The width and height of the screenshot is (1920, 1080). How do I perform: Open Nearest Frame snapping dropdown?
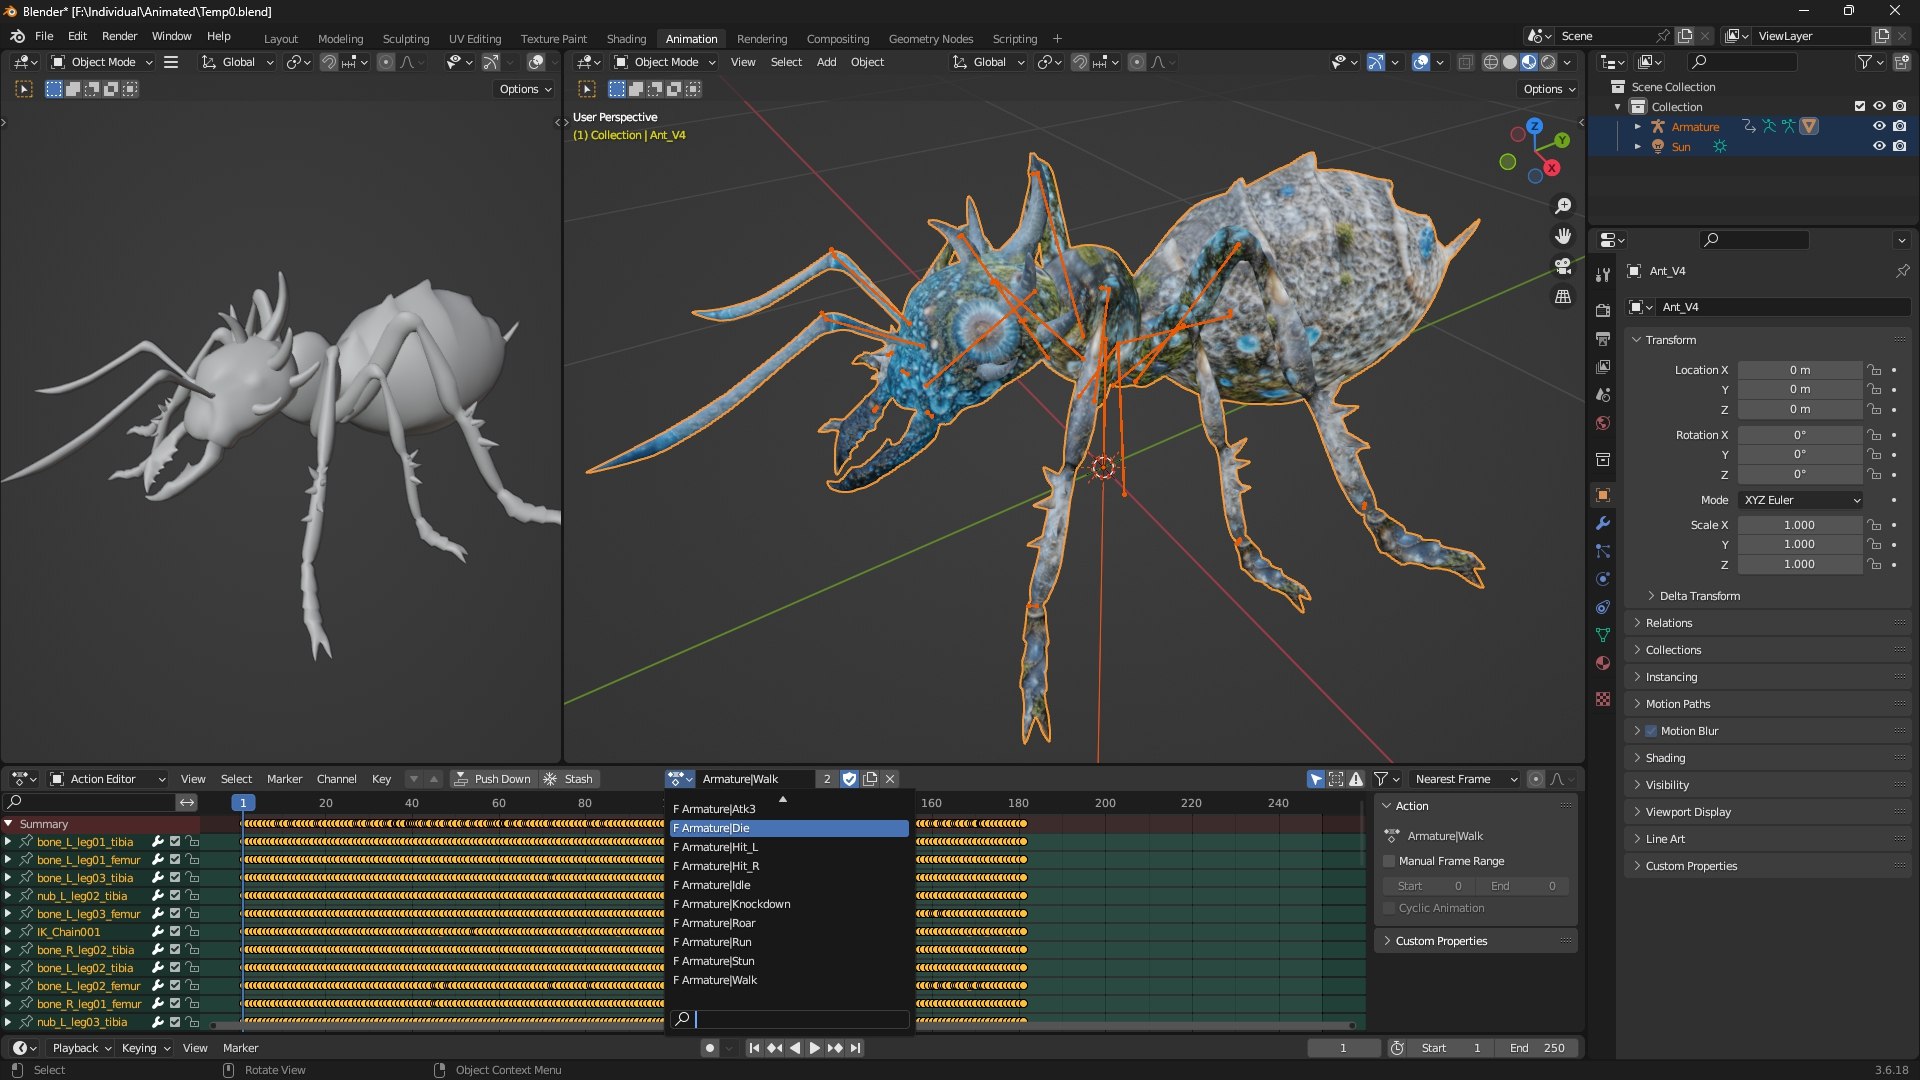point(1465,779)
